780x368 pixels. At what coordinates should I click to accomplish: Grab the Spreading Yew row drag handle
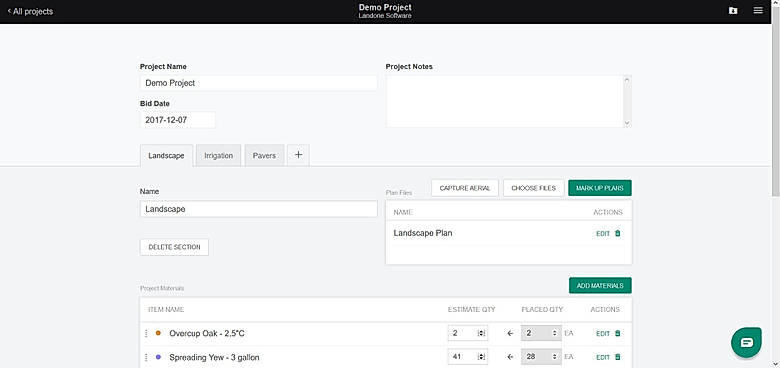pos(146,357)
